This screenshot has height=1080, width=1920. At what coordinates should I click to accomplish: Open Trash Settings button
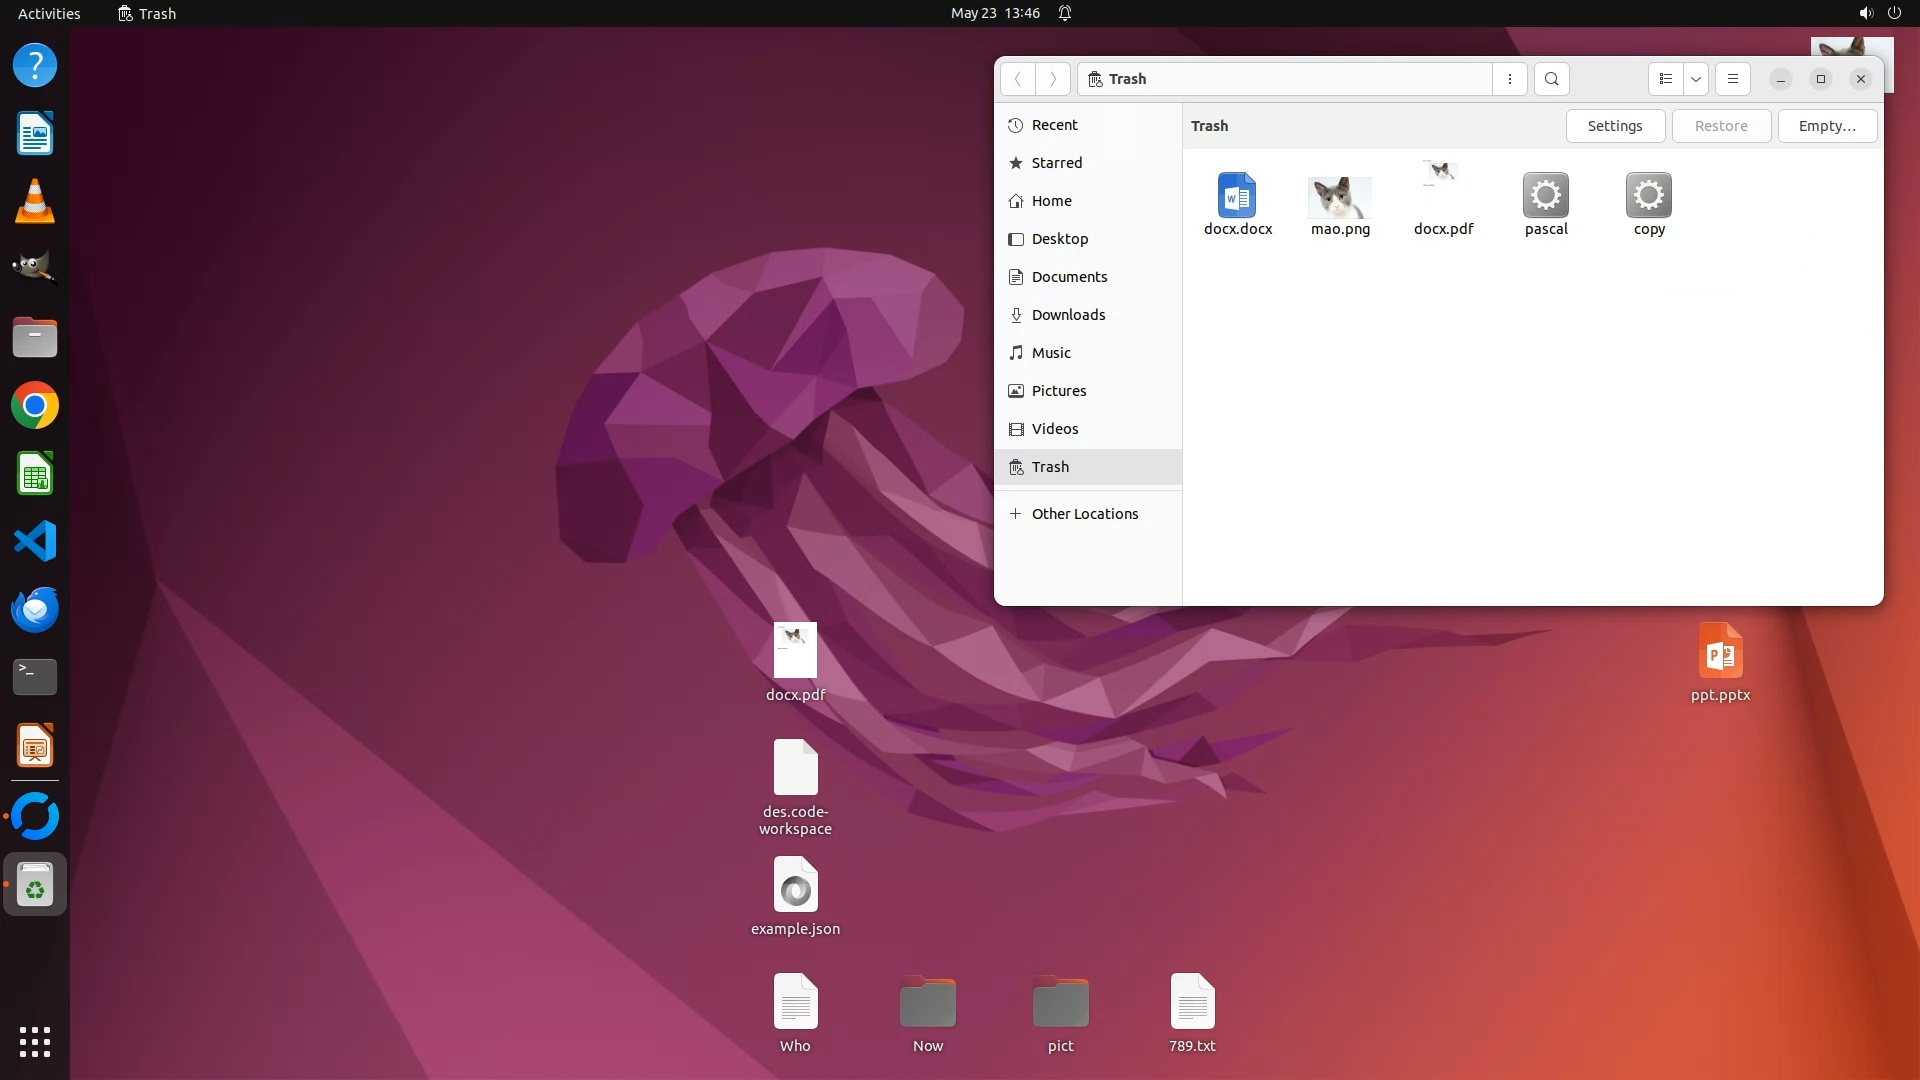pos(1614,126)
